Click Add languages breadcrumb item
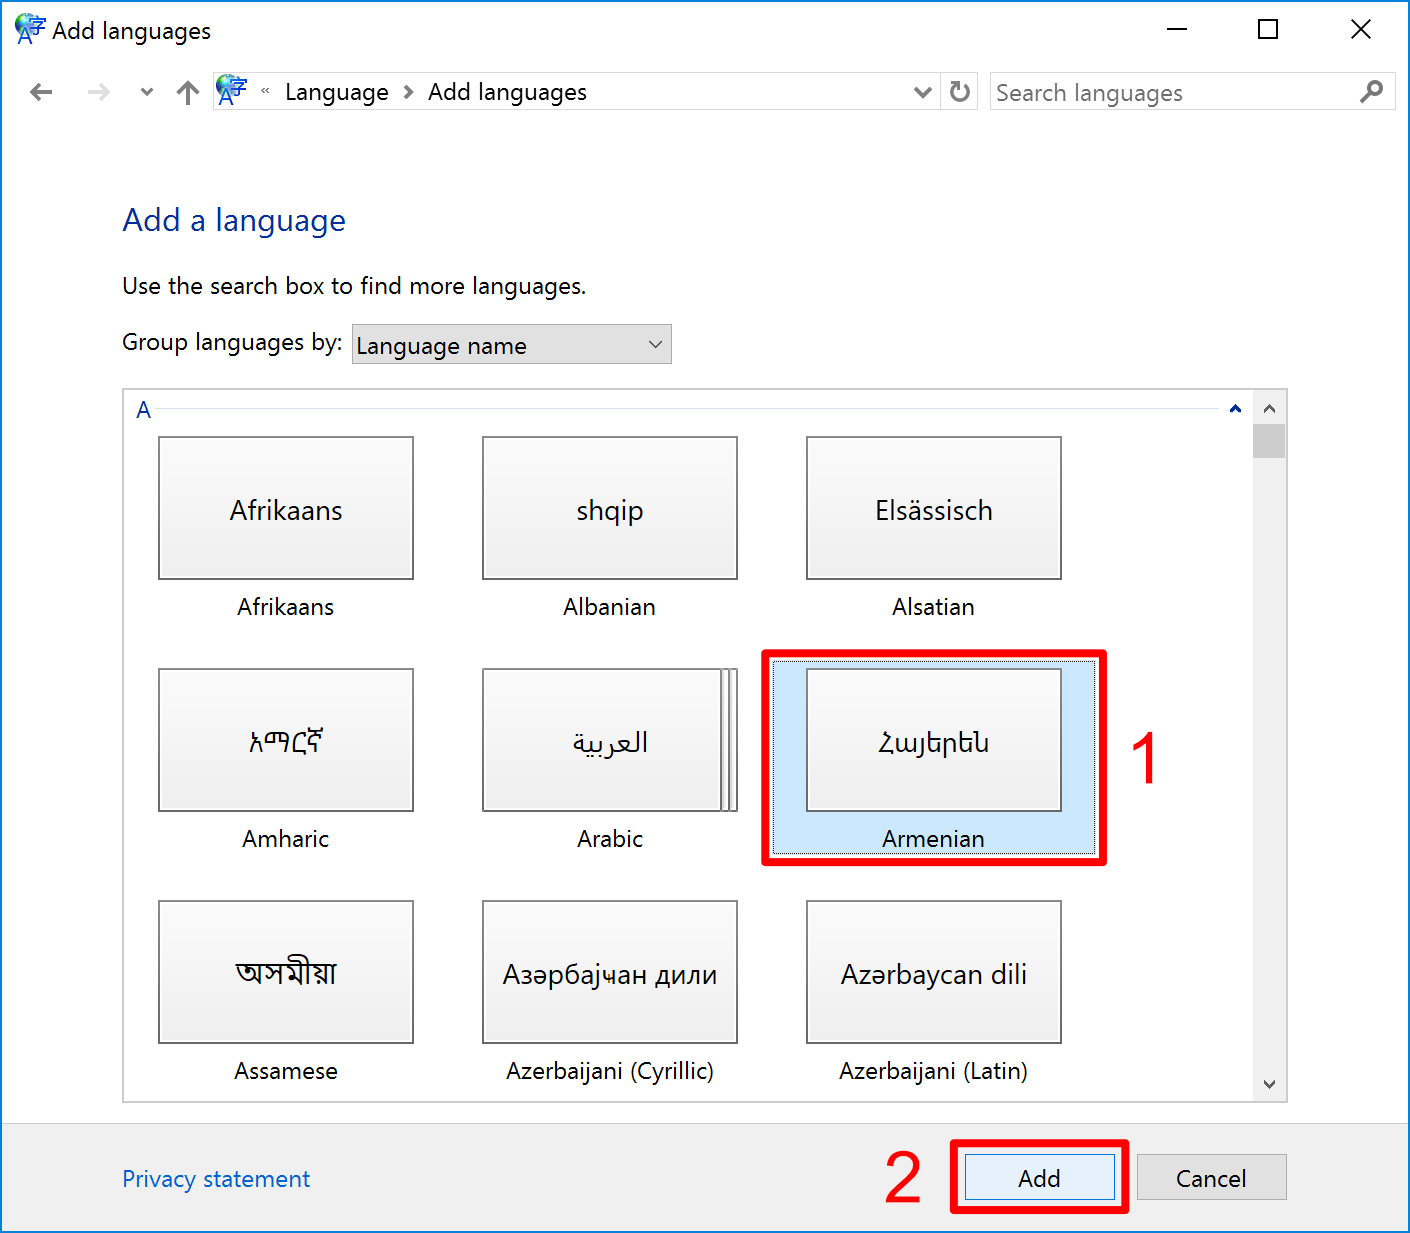Image resolution: width=1410 pixels, height=1233 pixels. tap(507, 92)
